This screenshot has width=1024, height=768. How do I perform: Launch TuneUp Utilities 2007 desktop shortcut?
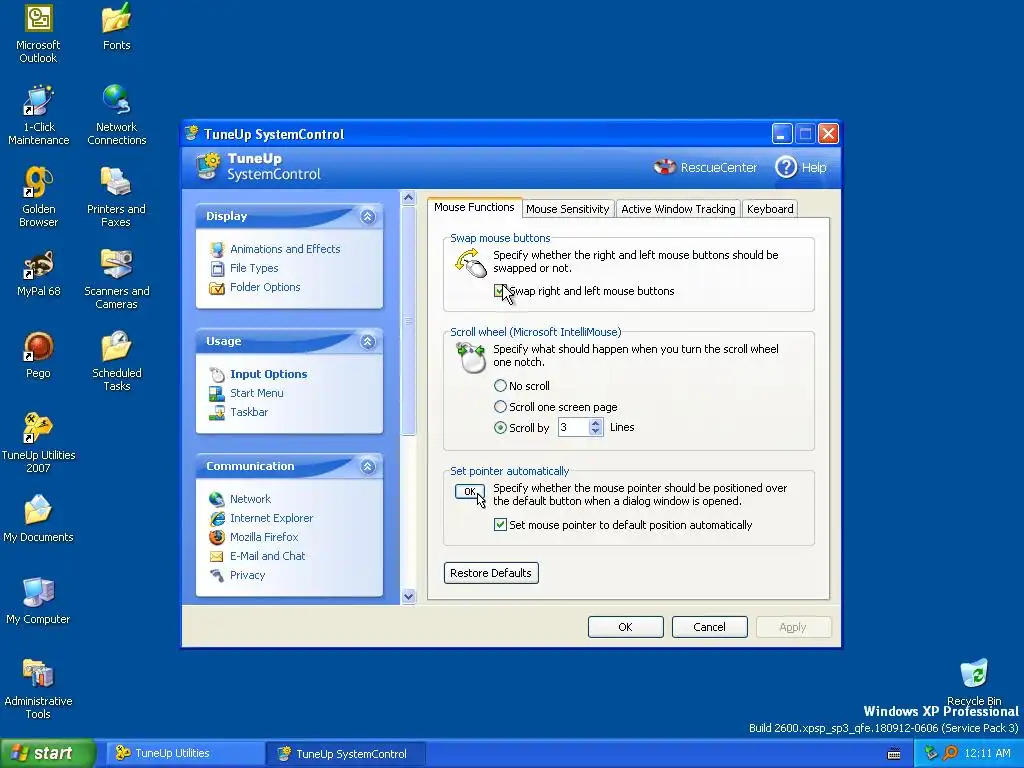(38, 428)
